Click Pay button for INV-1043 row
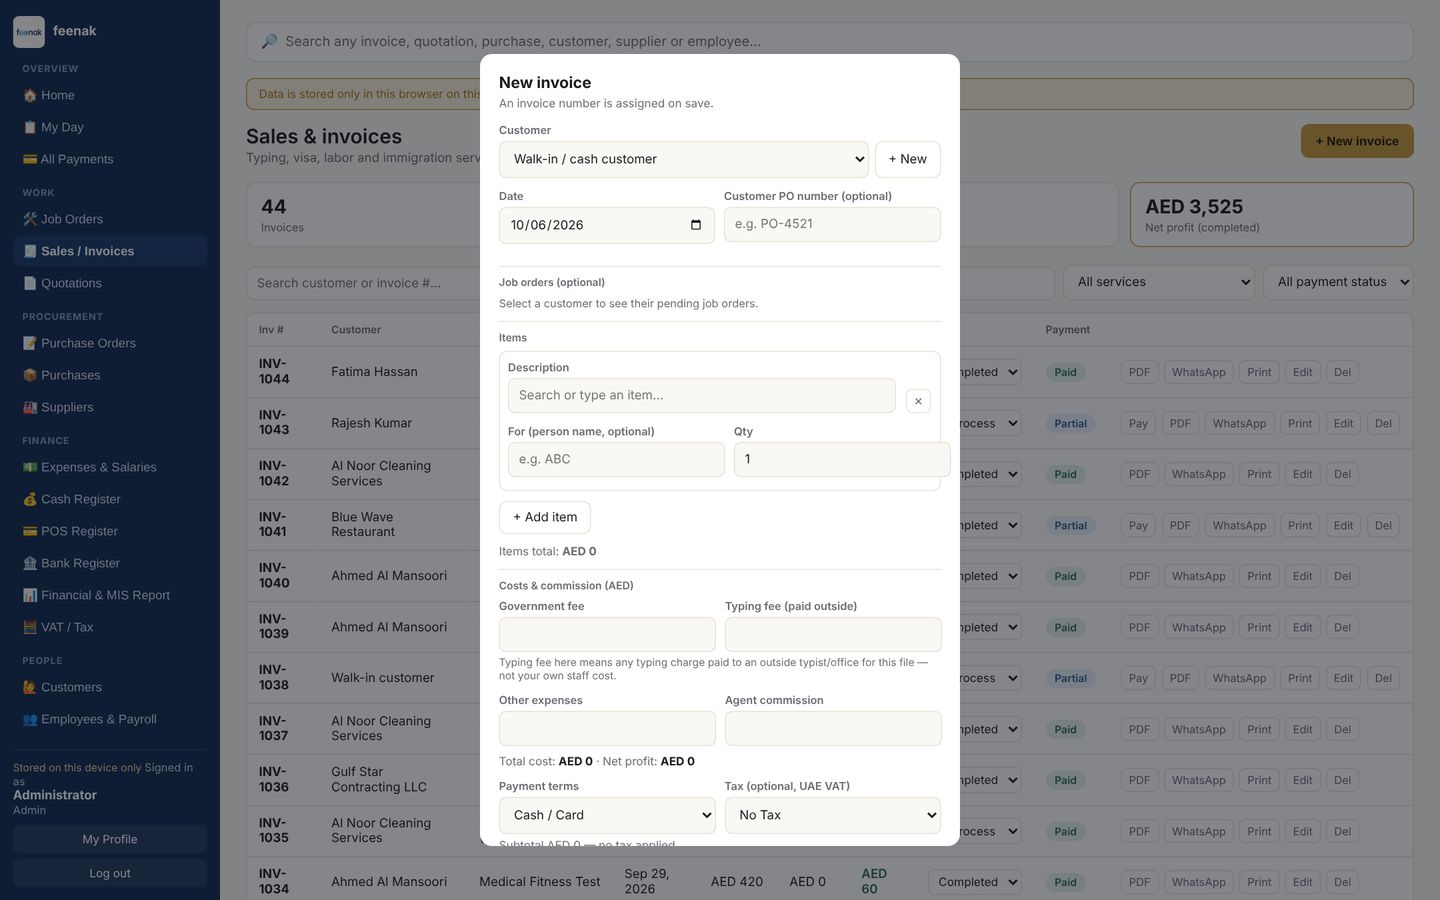The width and height of the screenshot is (1440, 900). click(1138, 423)
